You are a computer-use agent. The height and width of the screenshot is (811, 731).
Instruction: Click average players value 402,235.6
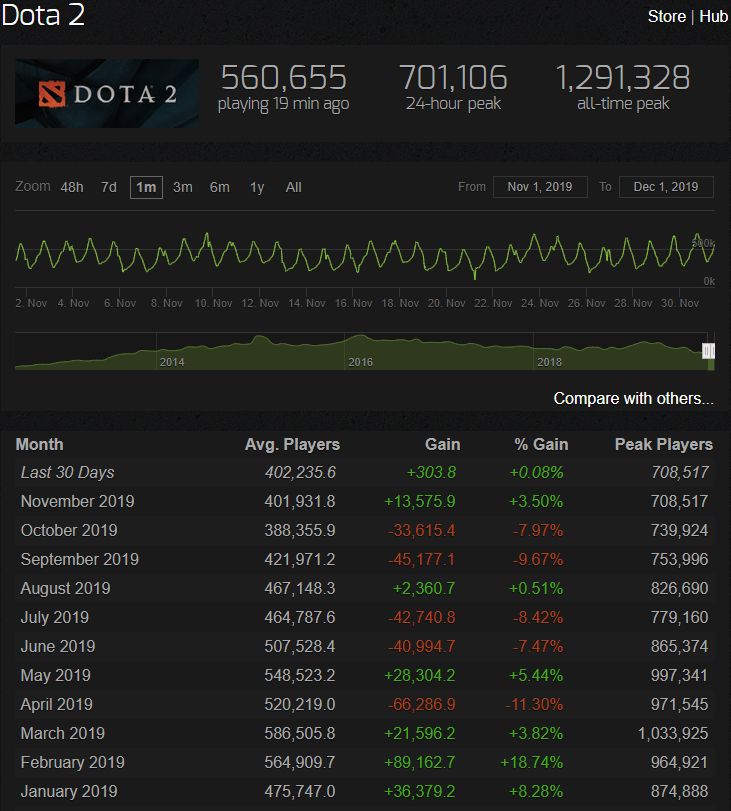(x=300, y=472)
